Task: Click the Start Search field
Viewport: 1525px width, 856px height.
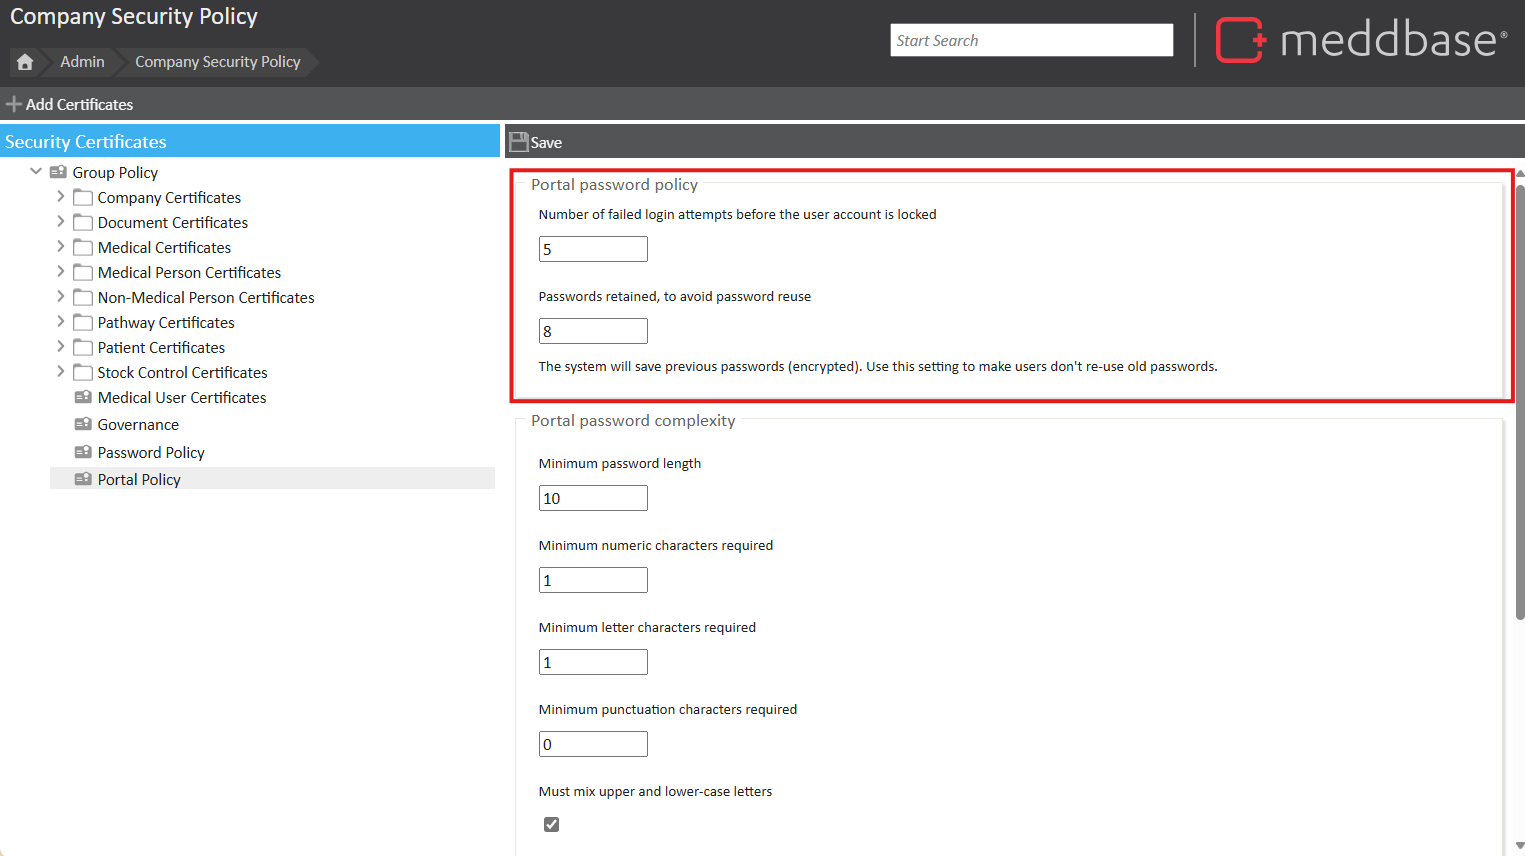Action: pyautogui.click(x=1031, y=40)
